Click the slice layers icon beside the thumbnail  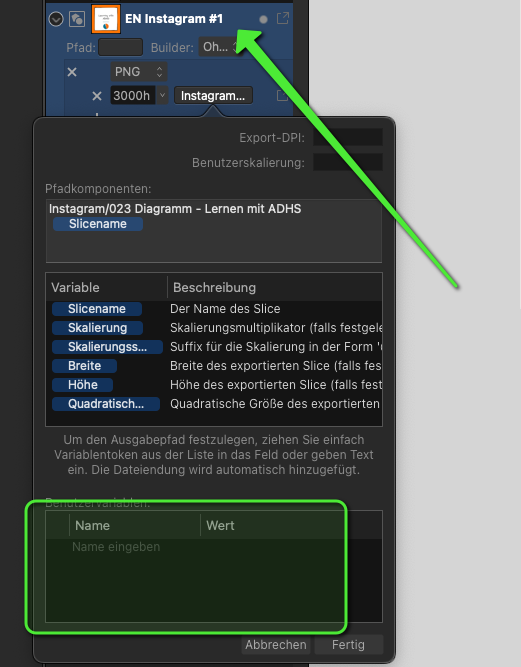coord(77,19)
